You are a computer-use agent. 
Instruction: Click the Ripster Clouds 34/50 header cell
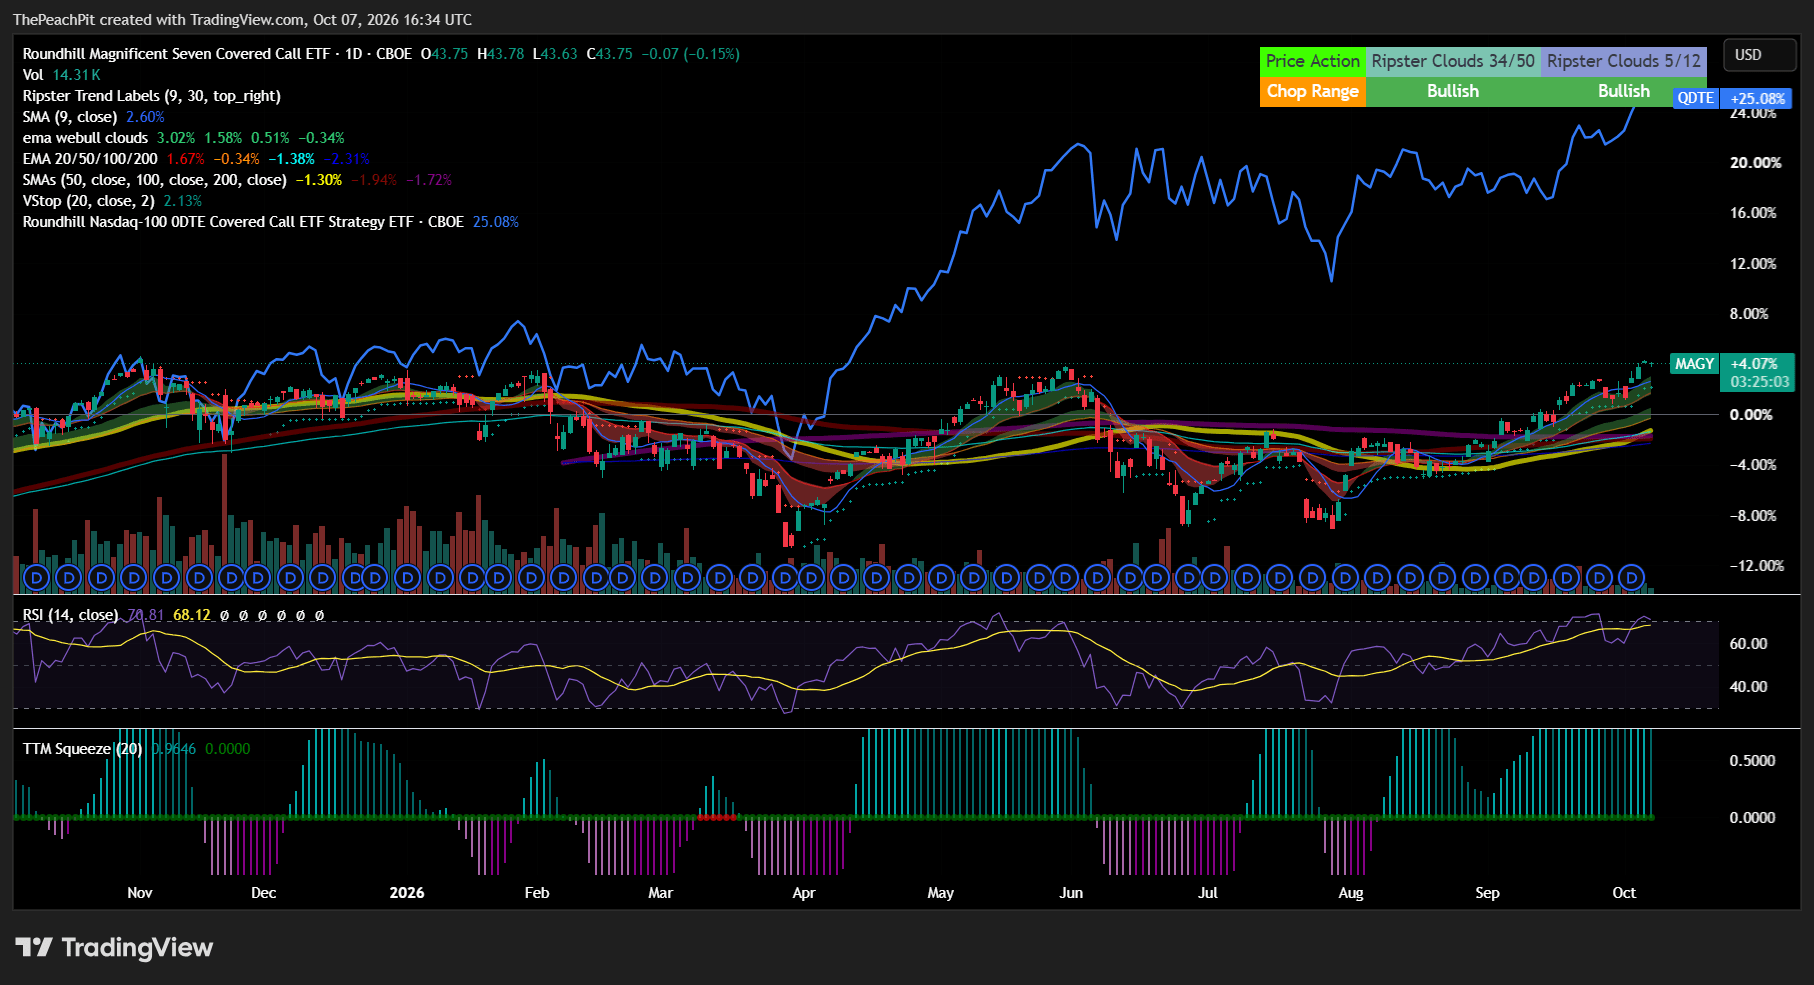pyautogui.click(x=1453, y=61)
